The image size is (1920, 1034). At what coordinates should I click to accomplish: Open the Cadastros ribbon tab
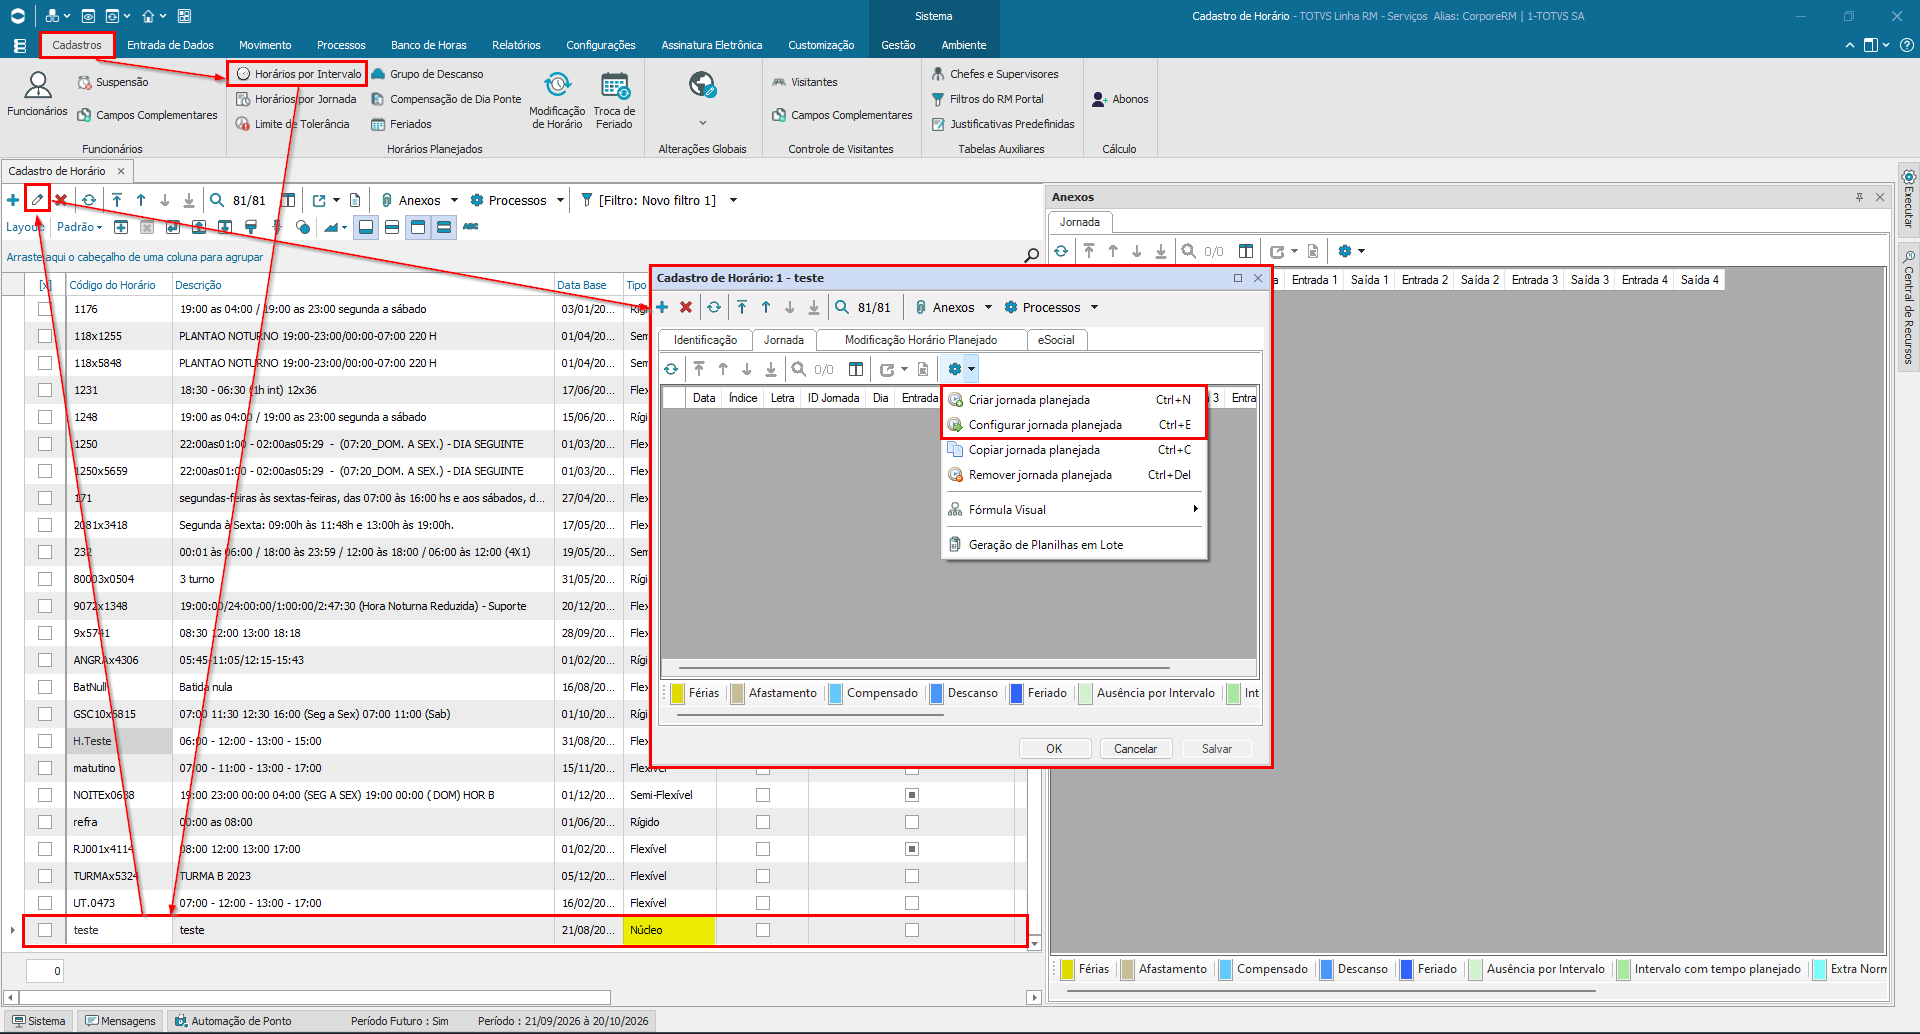(77, 45)
